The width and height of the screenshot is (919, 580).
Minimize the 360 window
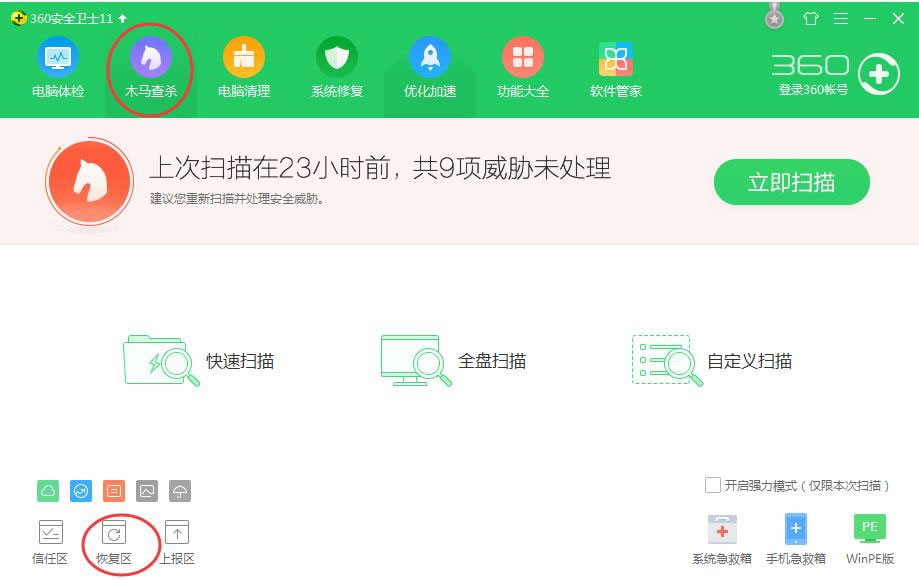click(870, 19)
